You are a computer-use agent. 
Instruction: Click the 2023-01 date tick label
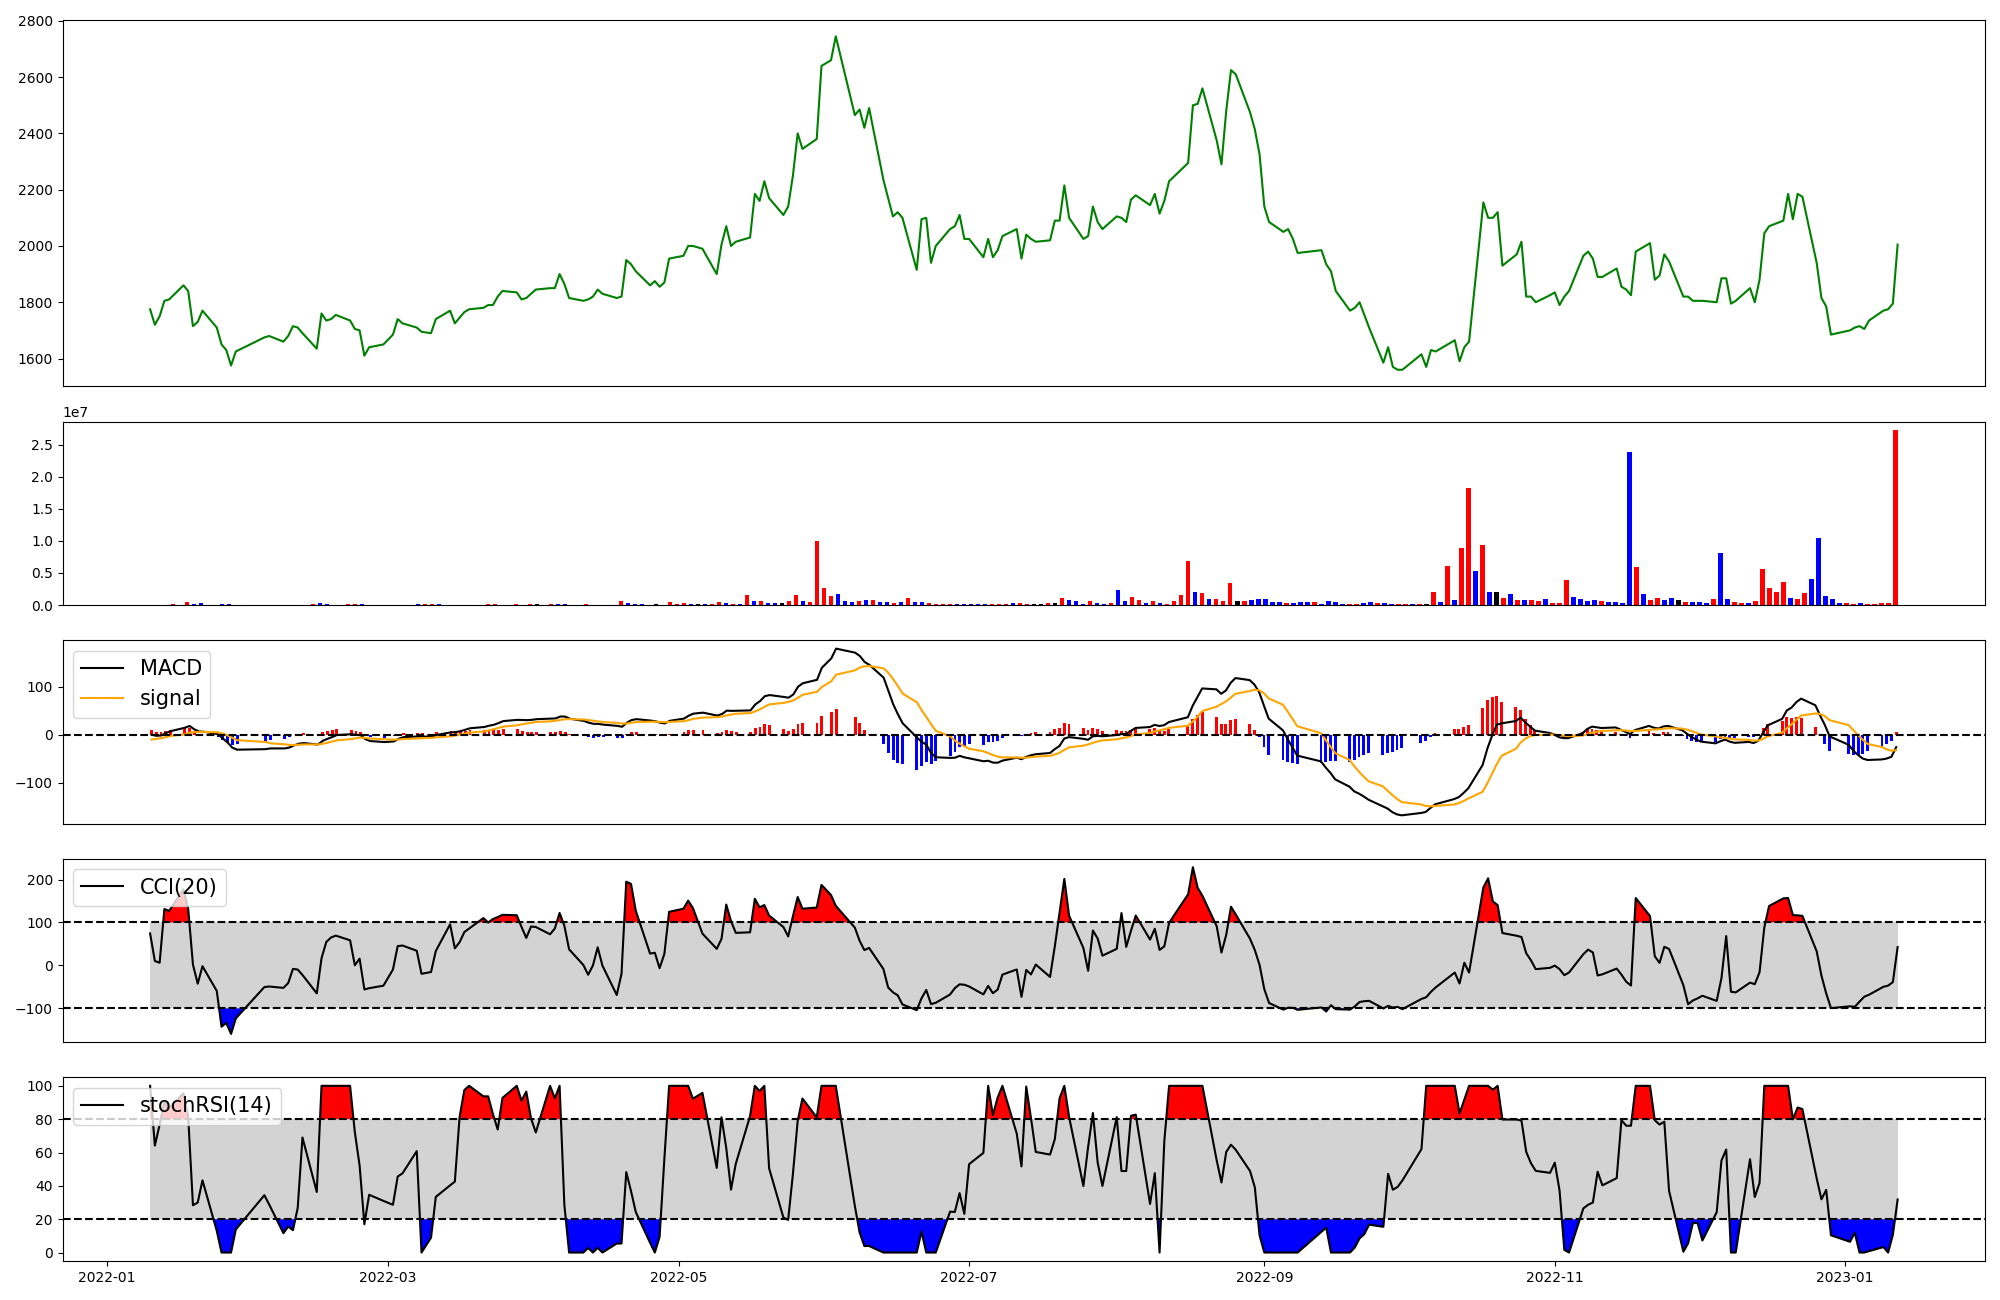click(1845, 1277)
